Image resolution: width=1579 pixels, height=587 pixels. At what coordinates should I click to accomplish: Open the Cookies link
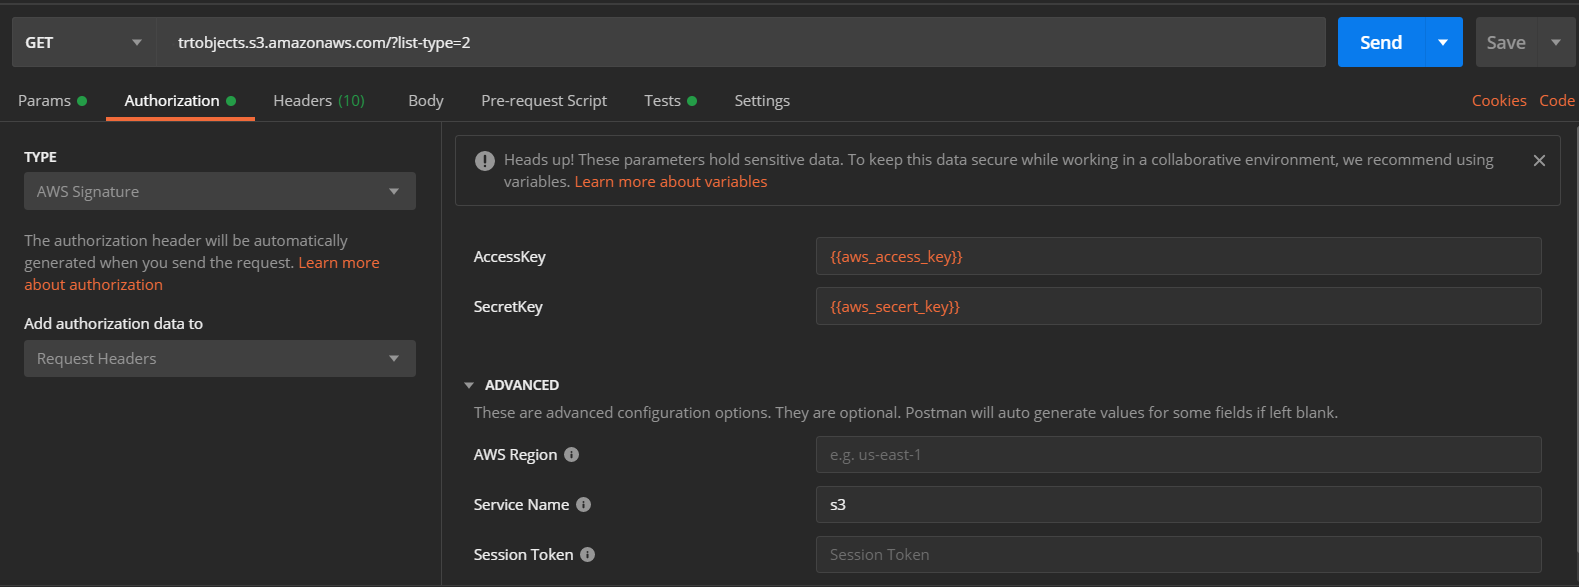click(1499, 100)
